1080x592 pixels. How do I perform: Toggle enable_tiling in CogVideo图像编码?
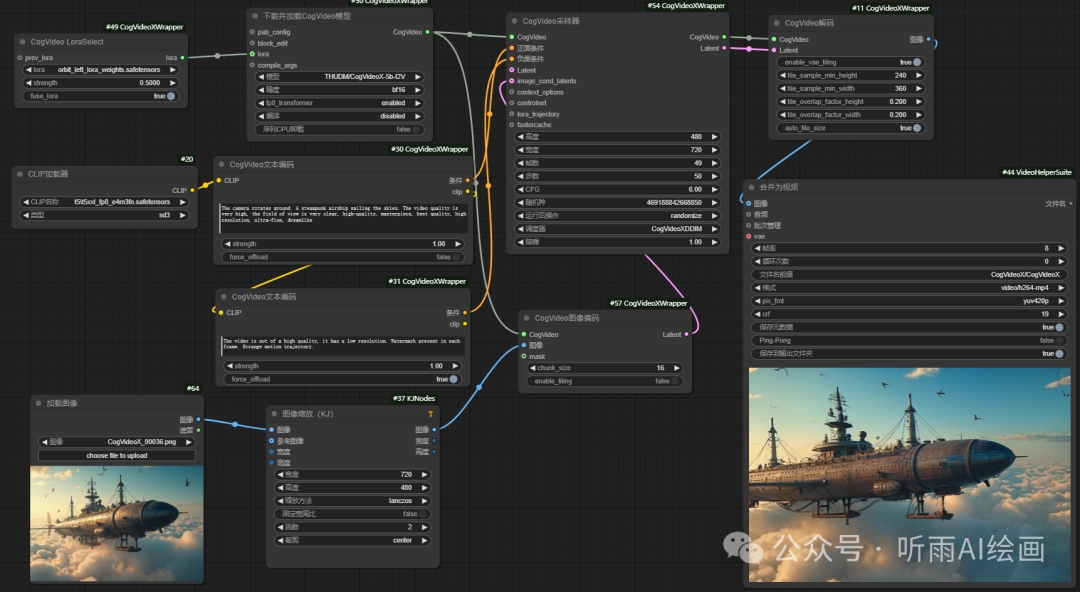pos(605,381)
